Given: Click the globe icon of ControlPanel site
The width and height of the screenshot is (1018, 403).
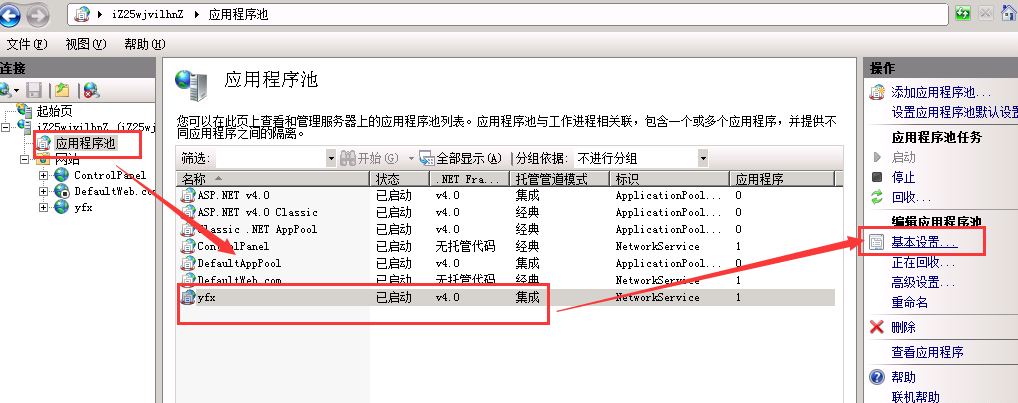Looking at the screenshot, I should tap(62, 175).
